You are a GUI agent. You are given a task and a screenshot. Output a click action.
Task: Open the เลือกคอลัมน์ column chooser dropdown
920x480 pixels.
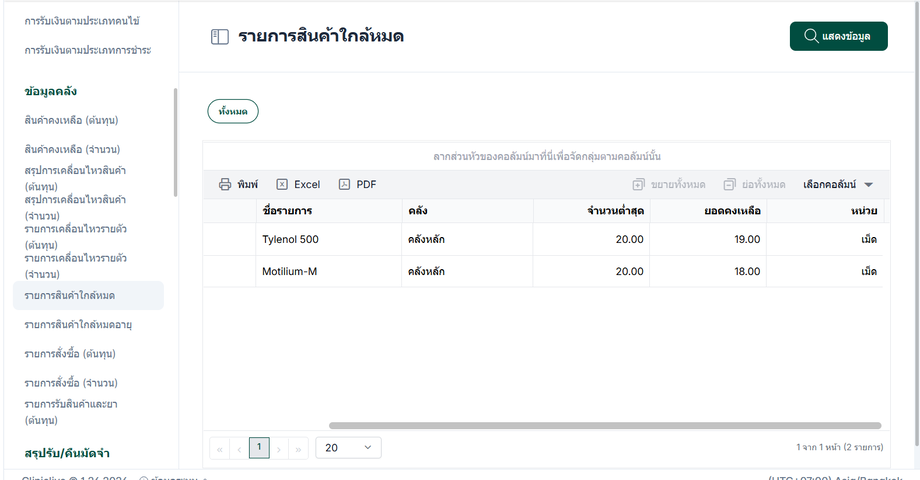click(x=838, y=184)
